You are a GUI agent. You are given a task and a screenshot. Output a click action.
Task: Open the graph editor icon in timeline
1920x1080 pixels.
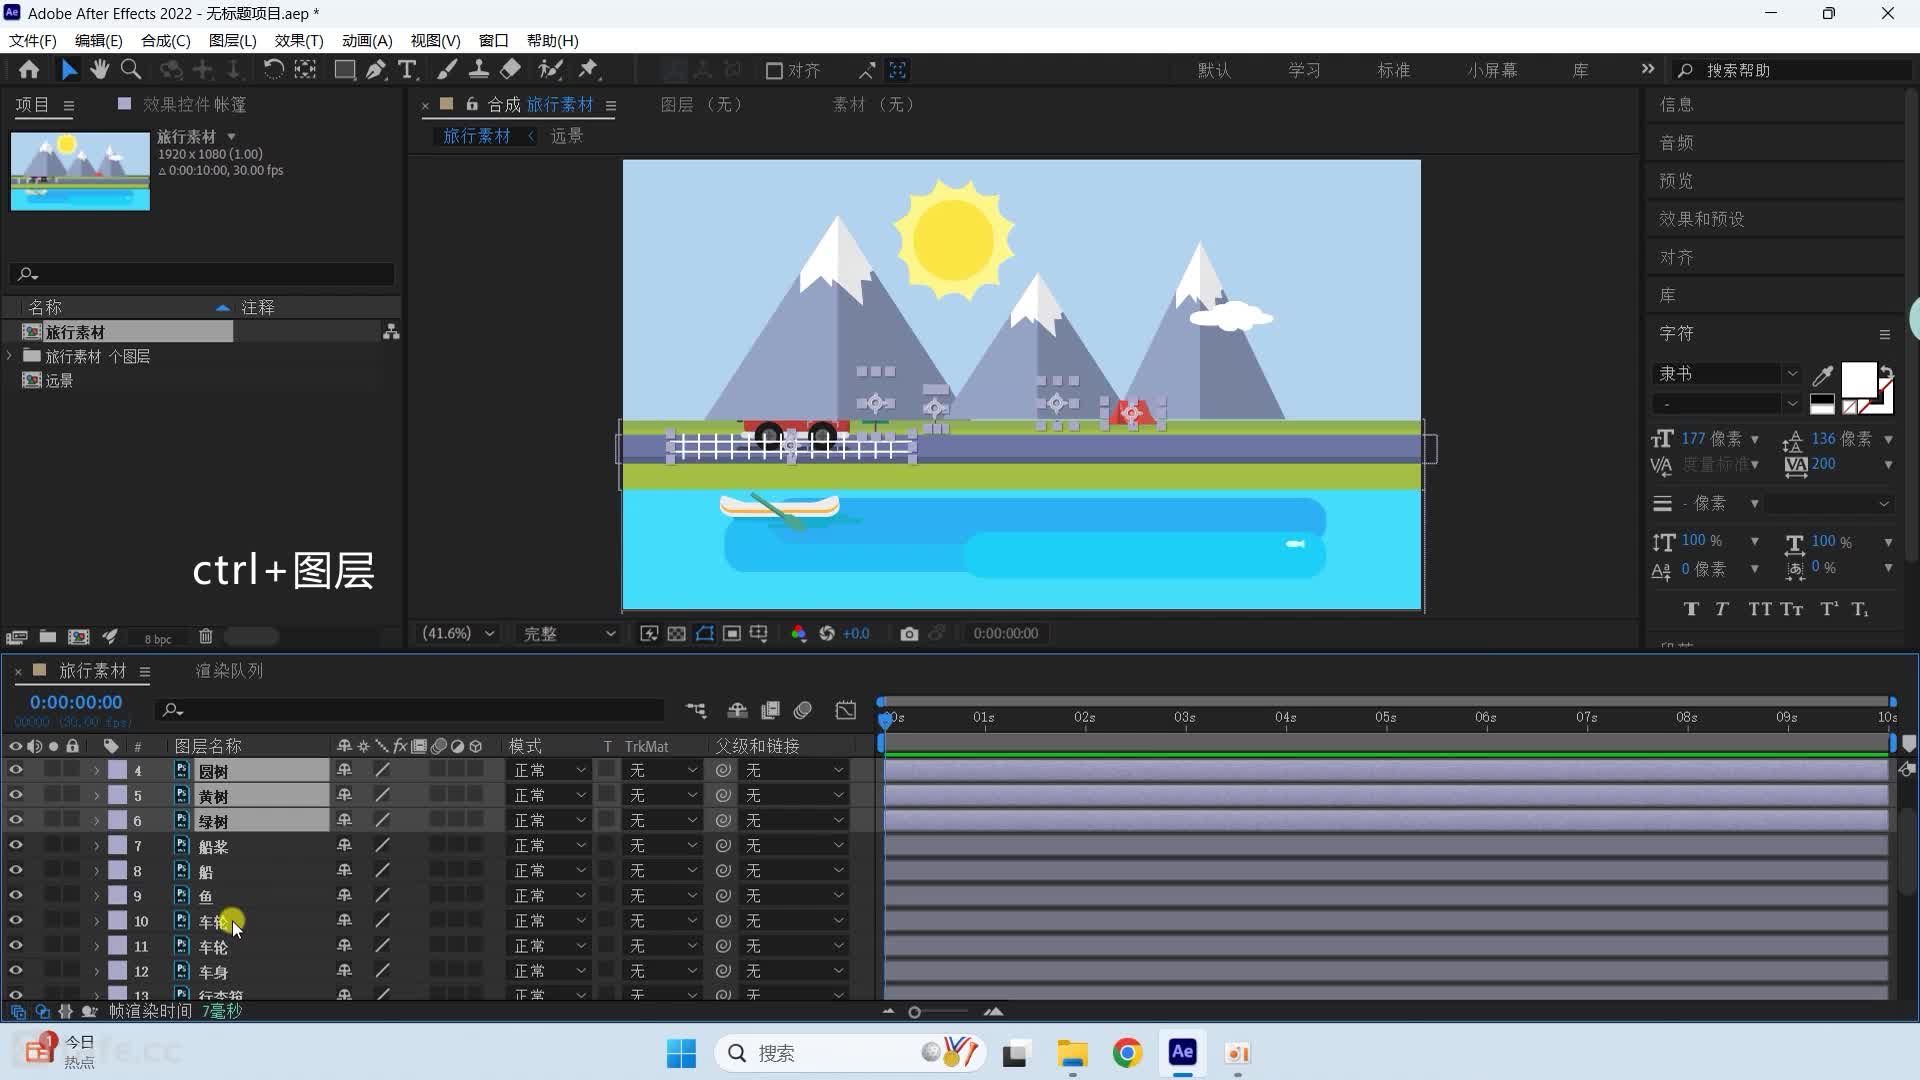click(x=846, y=711)
